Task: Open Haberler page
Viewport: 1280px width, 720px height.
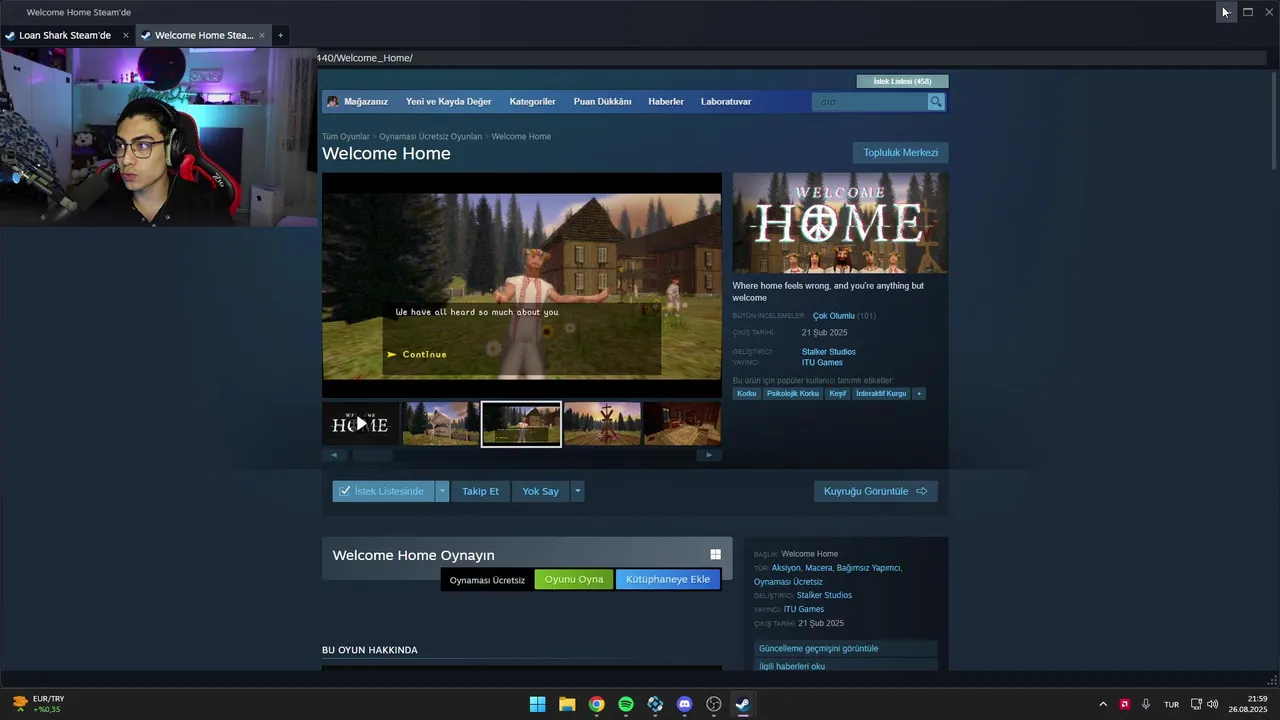Action: [666, 102]
